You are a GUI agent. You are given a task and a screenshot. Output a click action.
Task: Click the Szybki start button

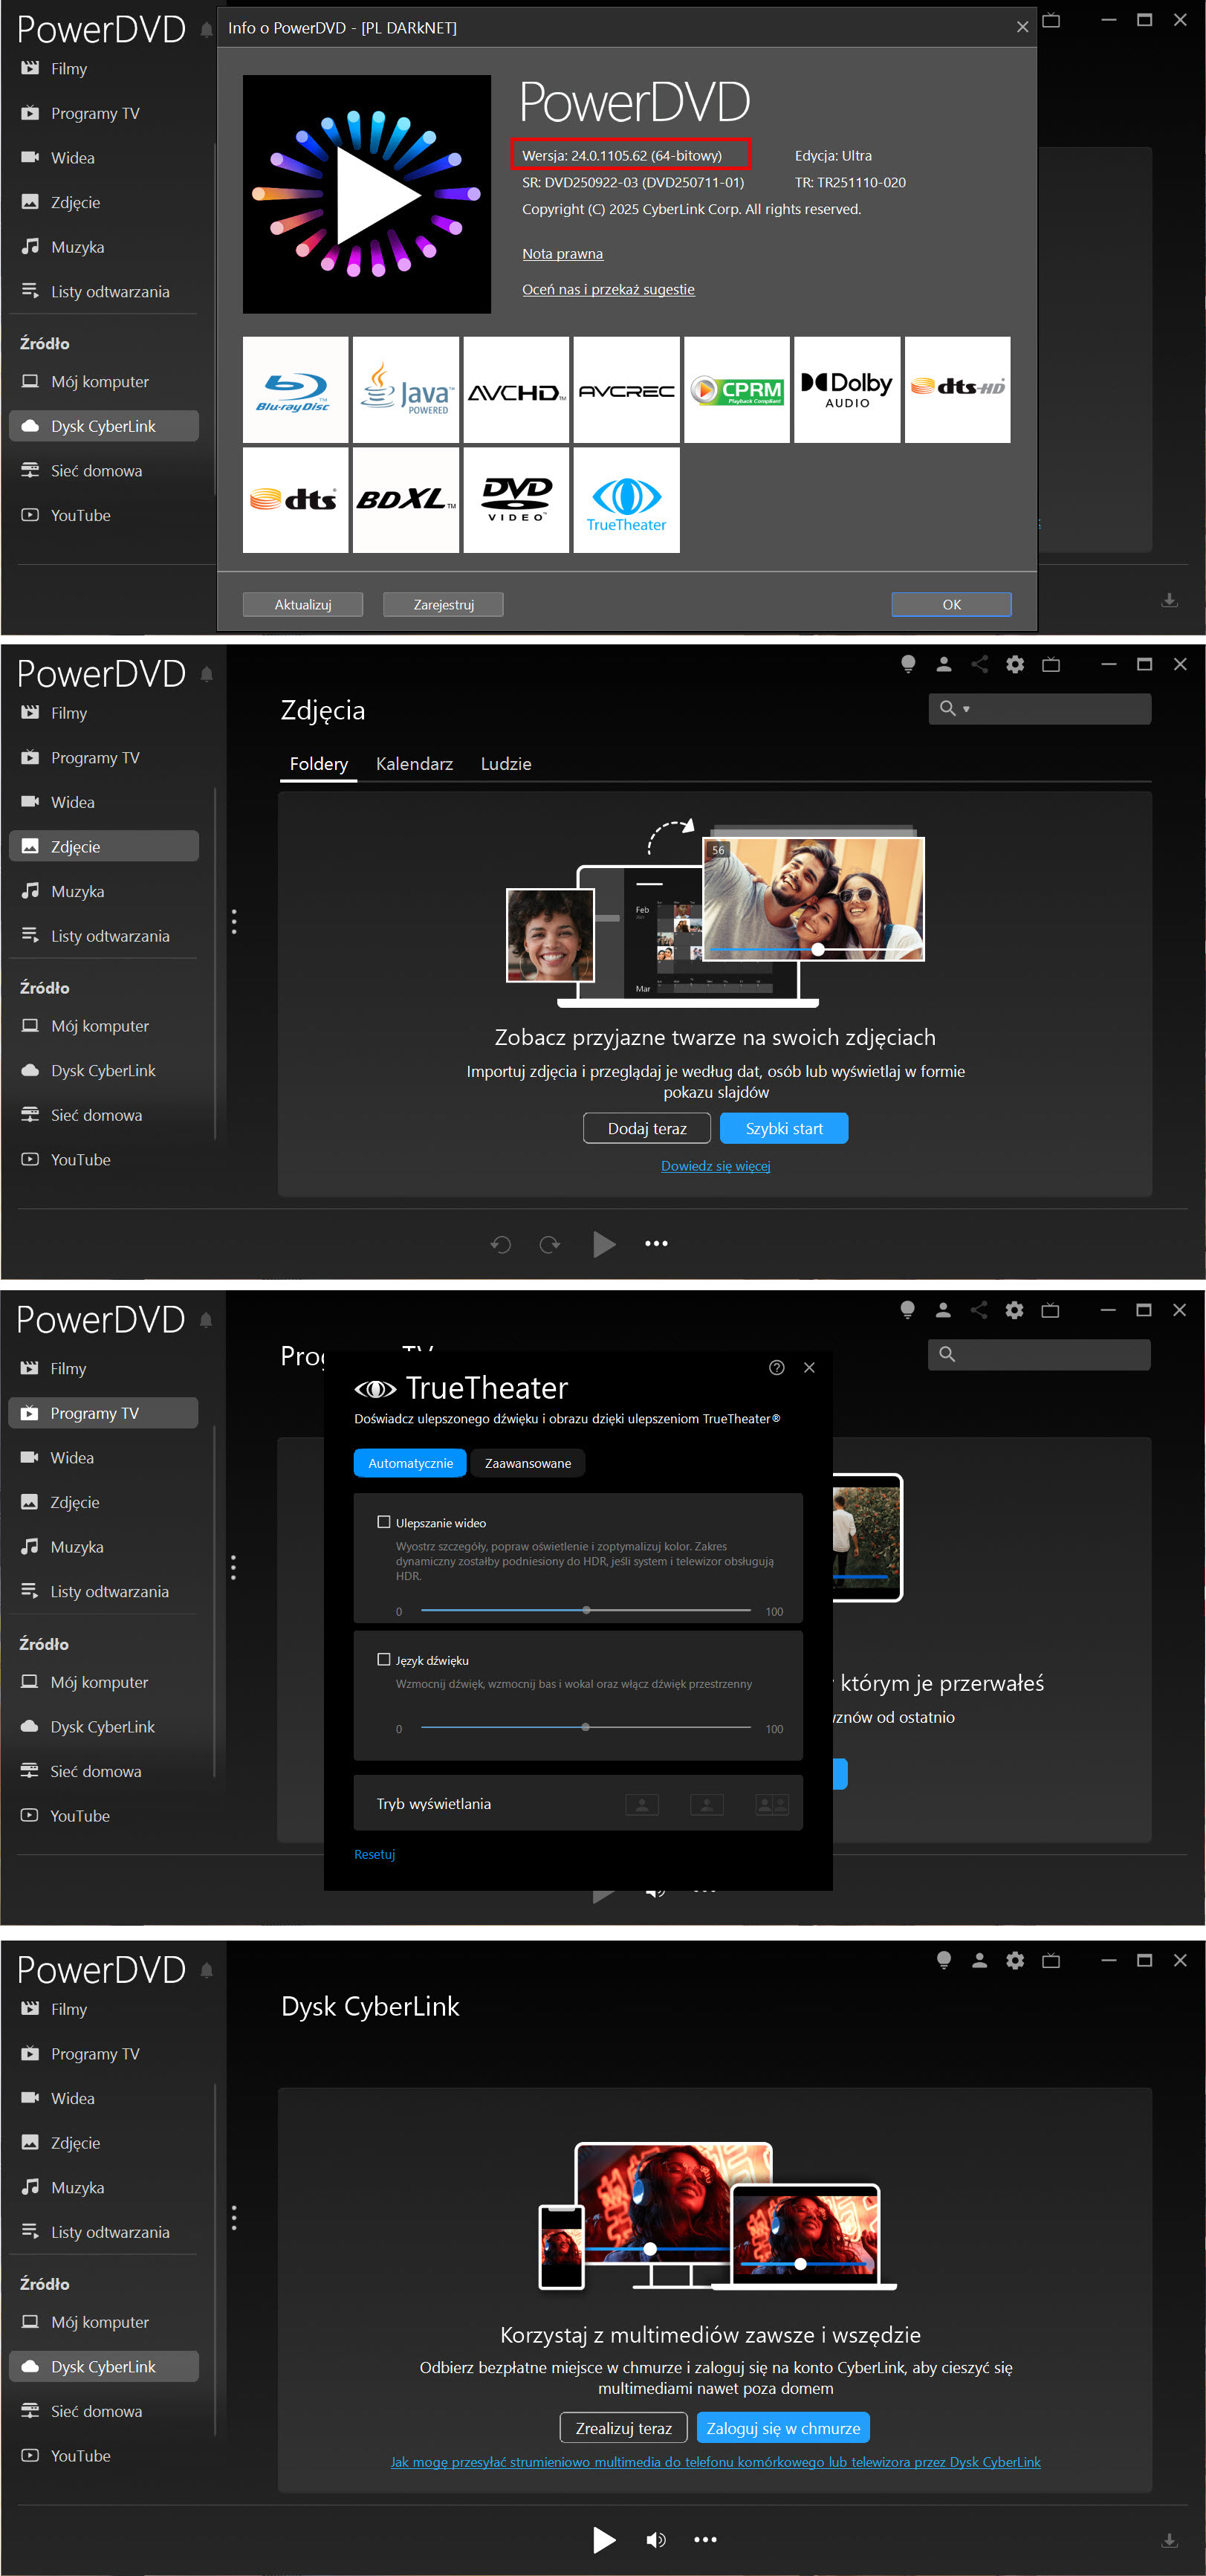[x=784, y=1128]
